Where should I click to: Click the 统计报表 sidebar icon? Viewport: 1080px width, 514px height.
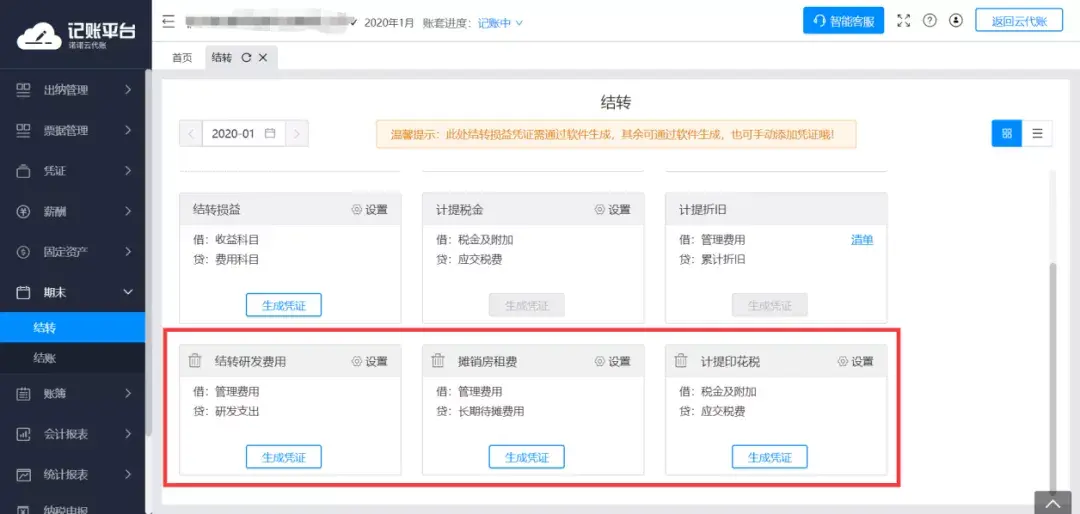click(23, 475)
